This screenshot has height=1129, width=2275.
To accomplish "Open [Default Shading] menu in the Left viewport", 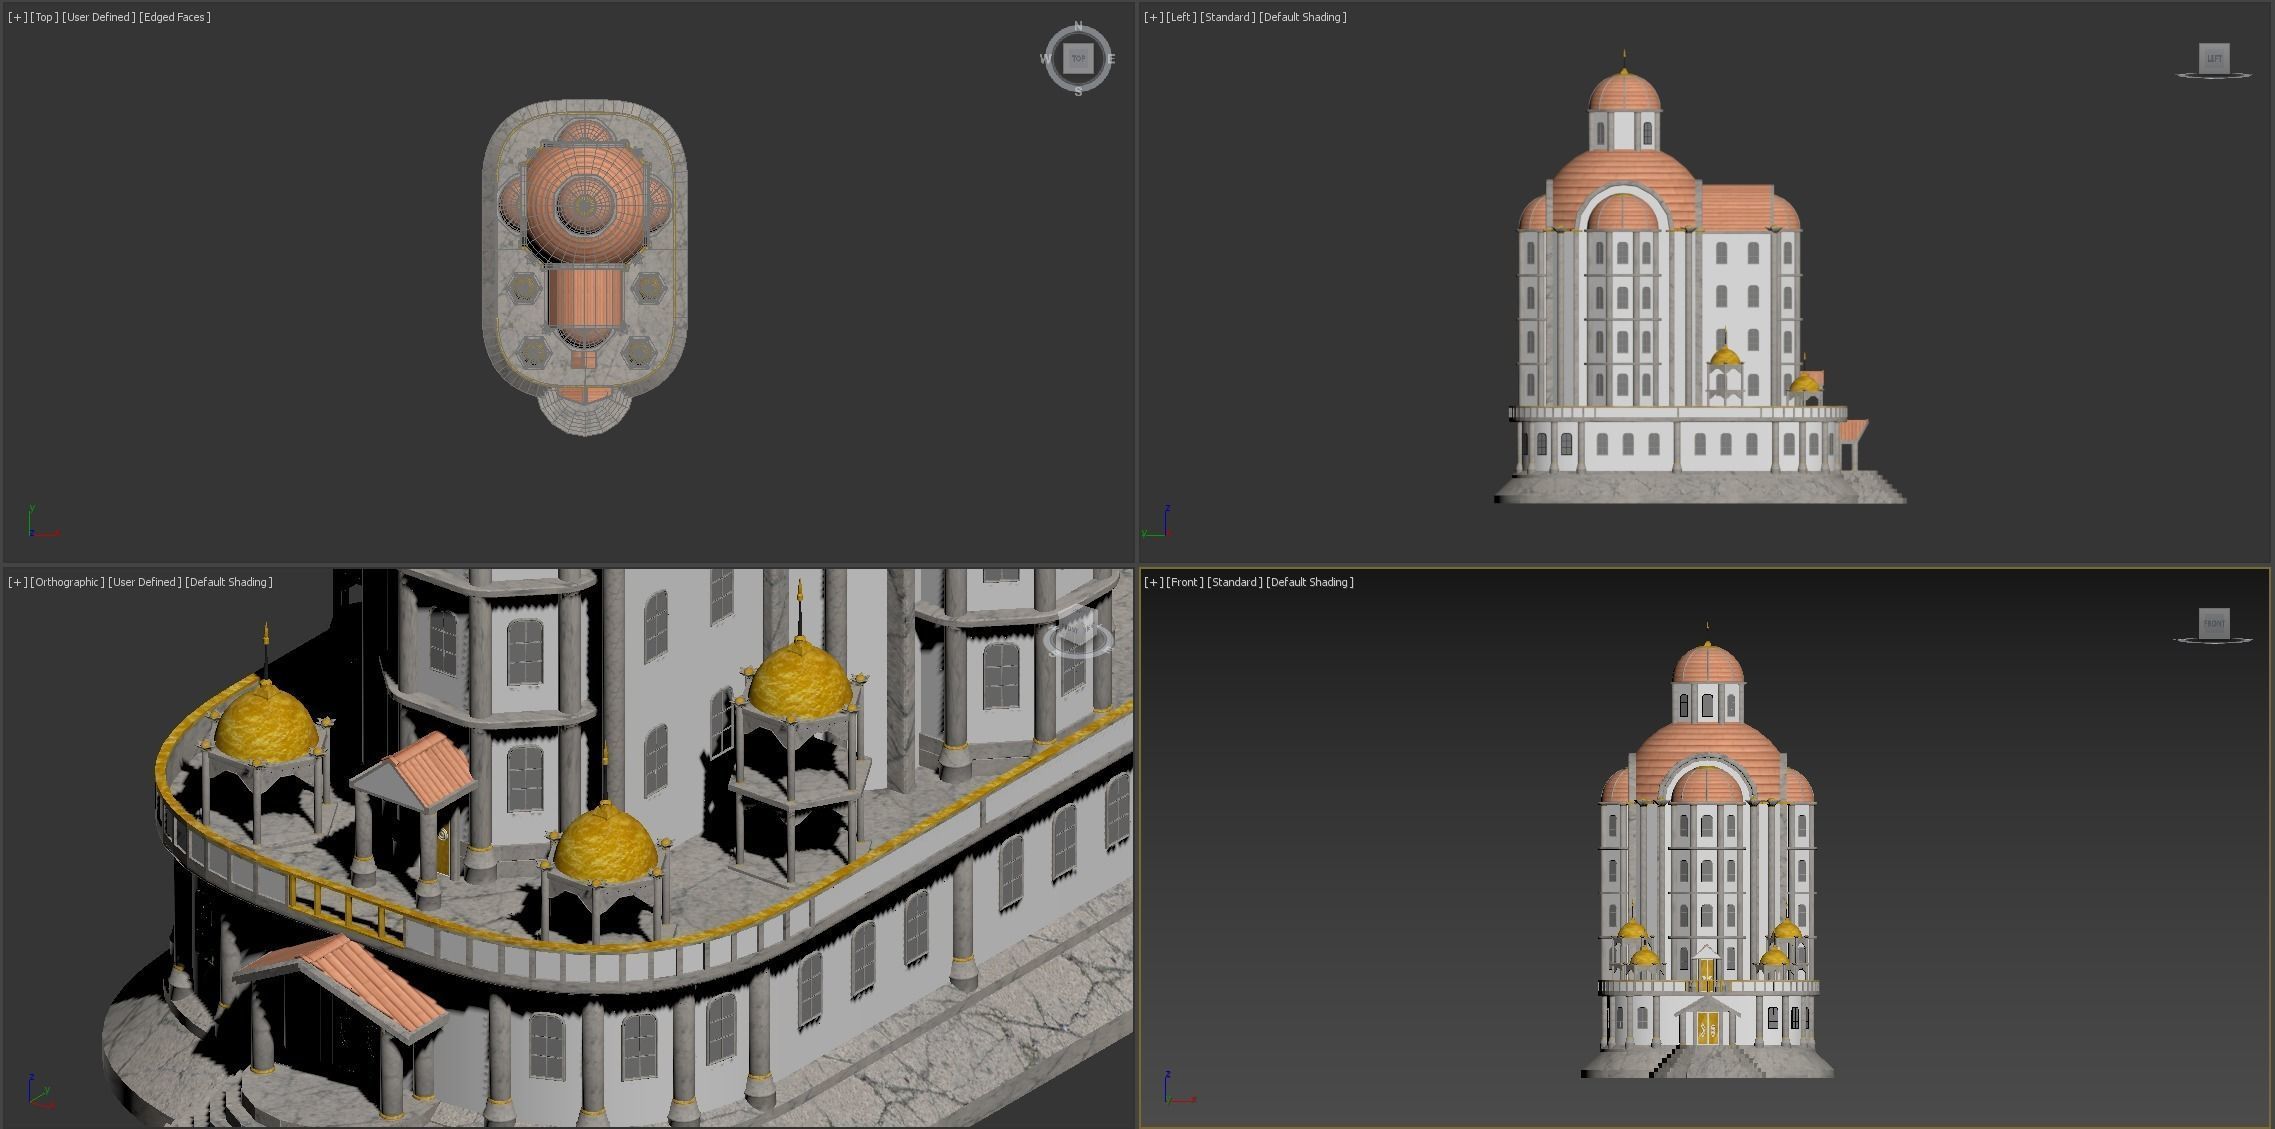I will (1303, 17).
